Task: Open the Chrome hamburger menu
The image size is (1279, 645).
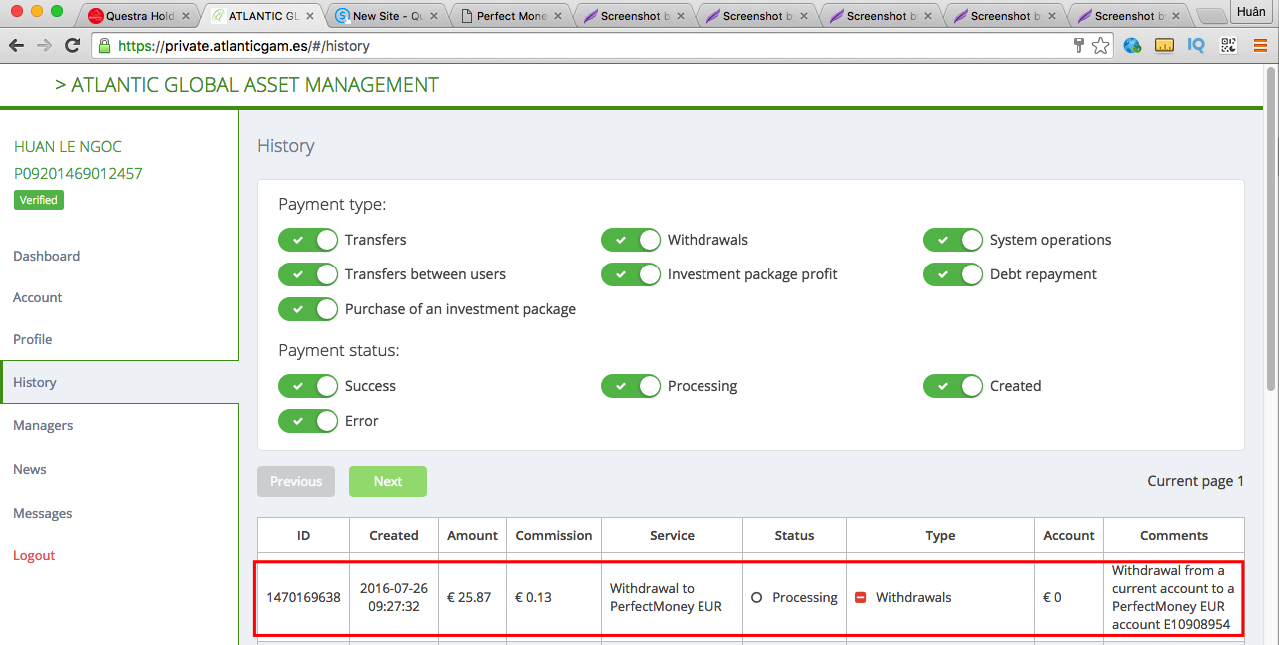Action: coord(1260,46)
